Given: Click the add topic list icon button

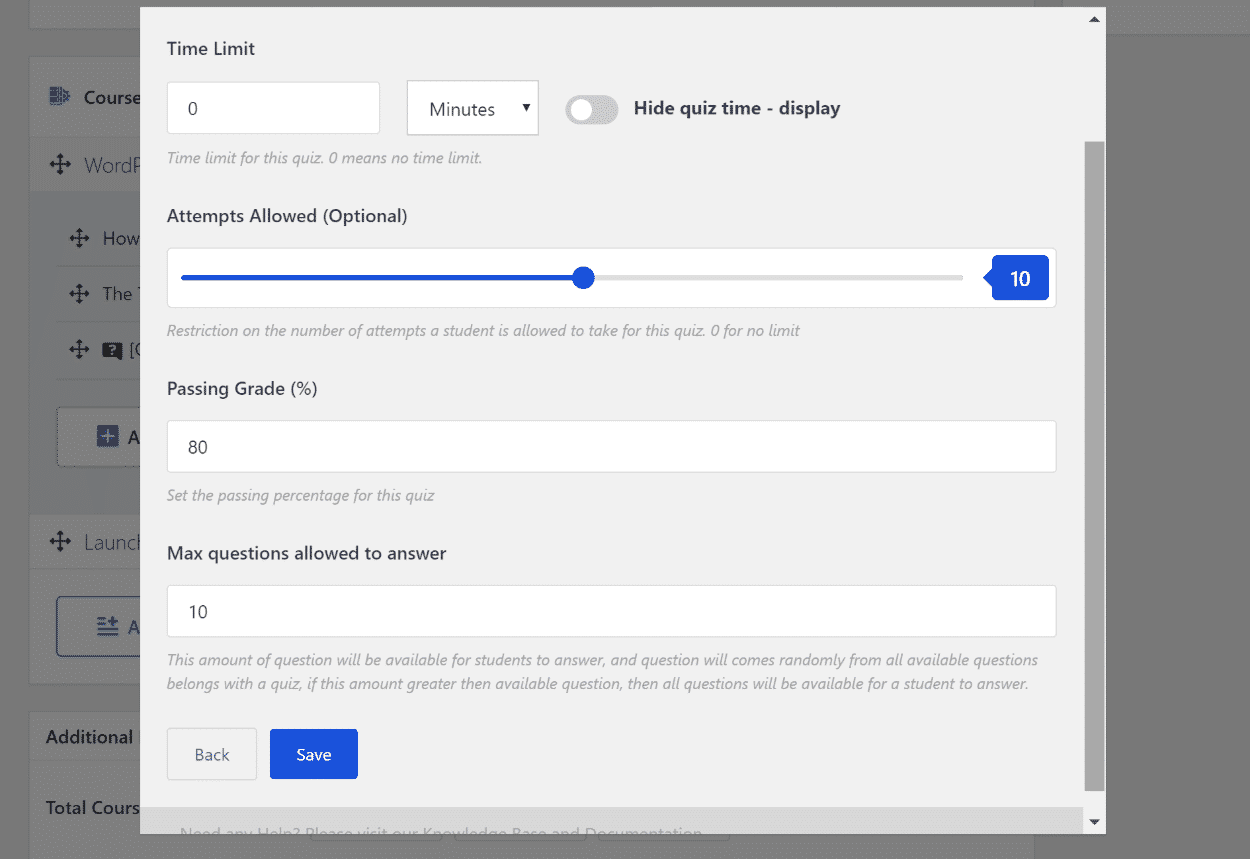Looking at the screenshot, I should pos(107,626).
